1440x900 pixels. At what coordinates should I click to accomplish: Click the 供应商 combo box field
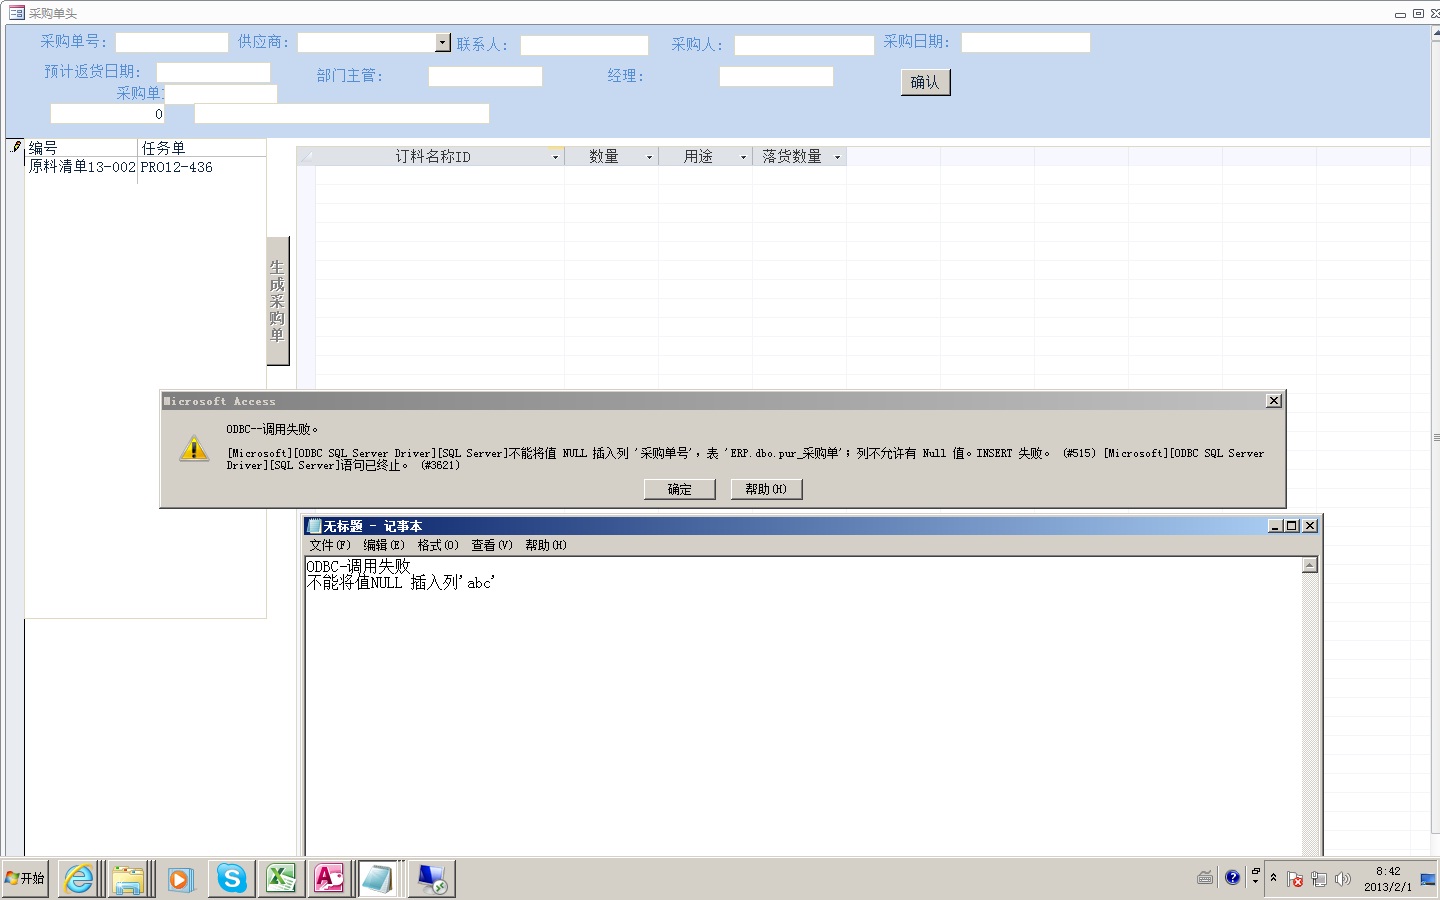coord(367,42)
